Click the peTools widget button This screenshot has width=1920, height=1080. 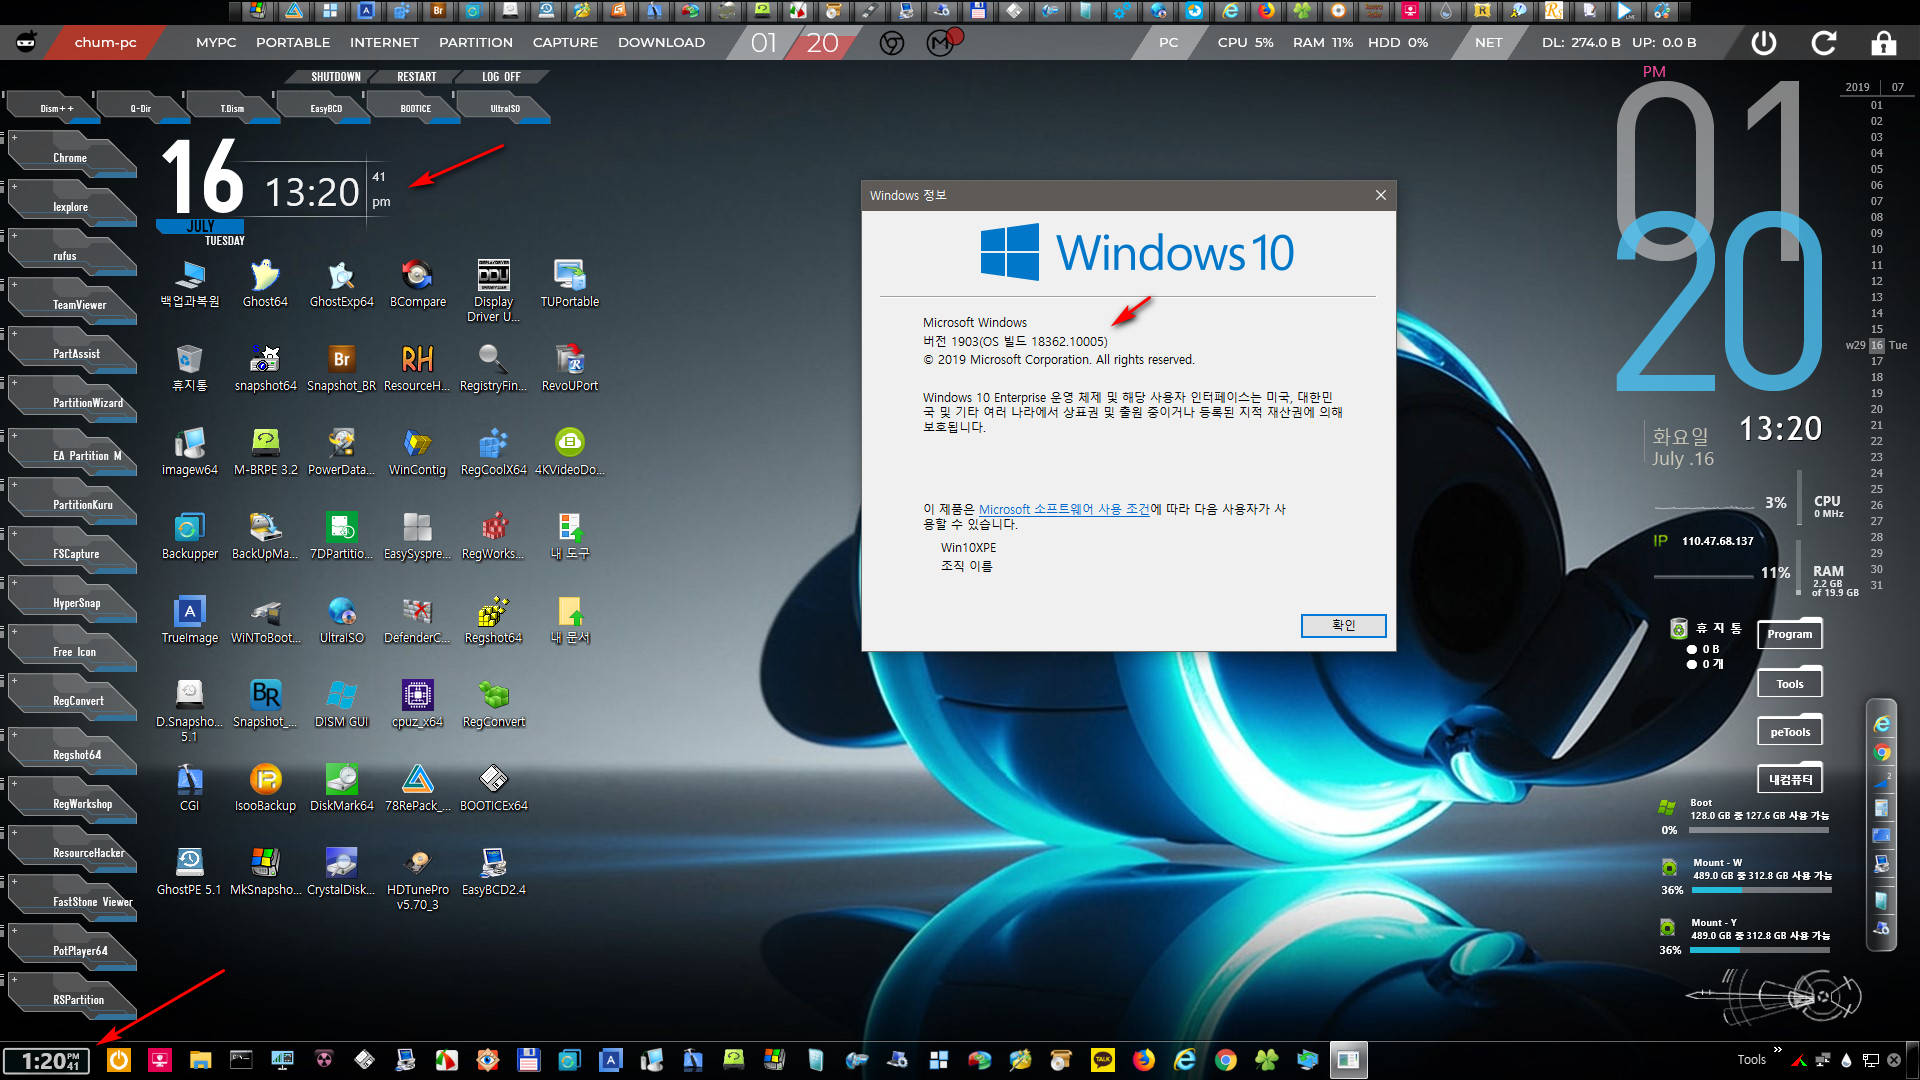click(x=1789, y=732)
